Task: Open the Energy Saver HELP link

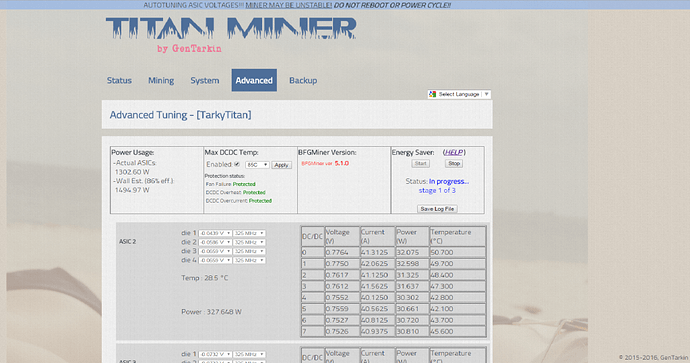Action: (x=454, y=152)
